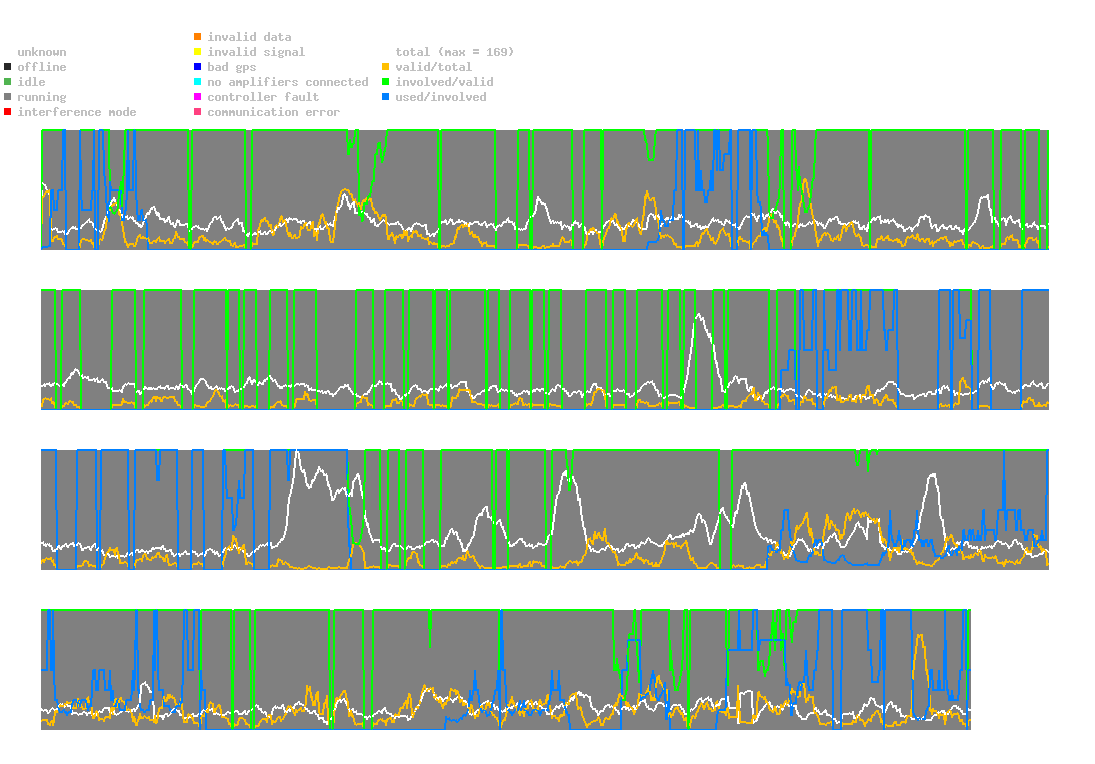This screenshot has width=1095, height=764.
Task: Click the offline background legend label
Action: (x=41, y=67)
